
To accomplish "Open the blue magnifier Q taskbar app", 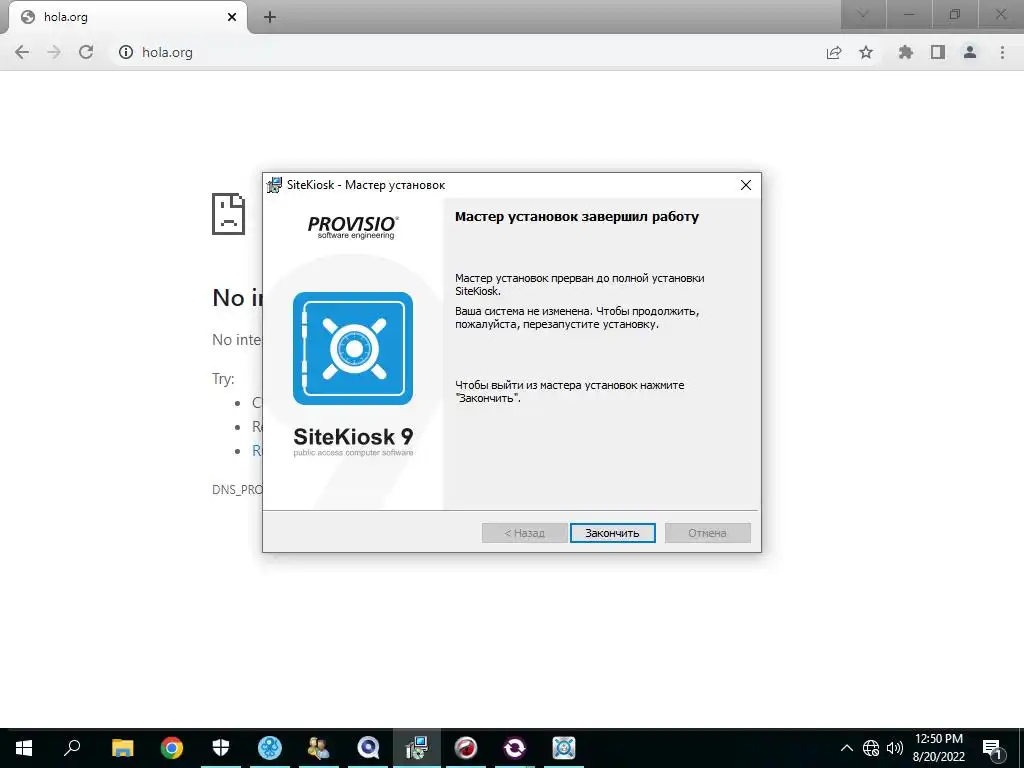I will pos(368,748).
